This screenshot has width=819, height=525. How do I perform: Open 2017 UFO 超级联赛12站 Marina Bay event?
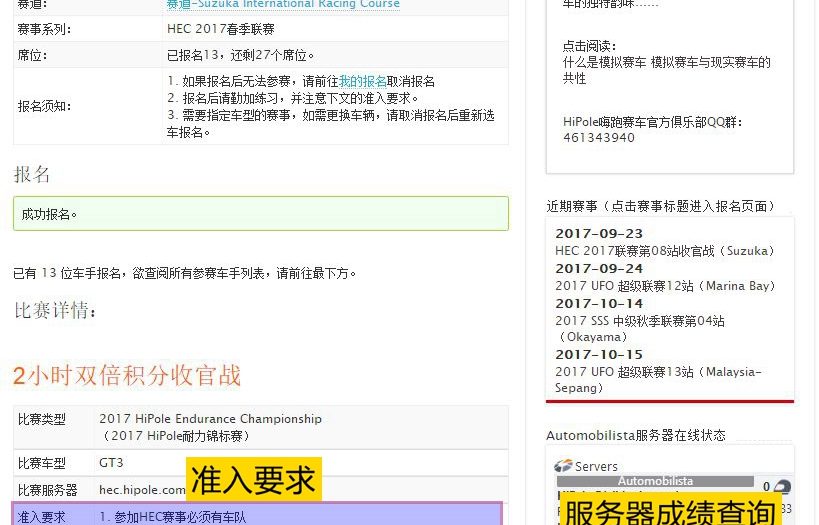pos(665,286)
